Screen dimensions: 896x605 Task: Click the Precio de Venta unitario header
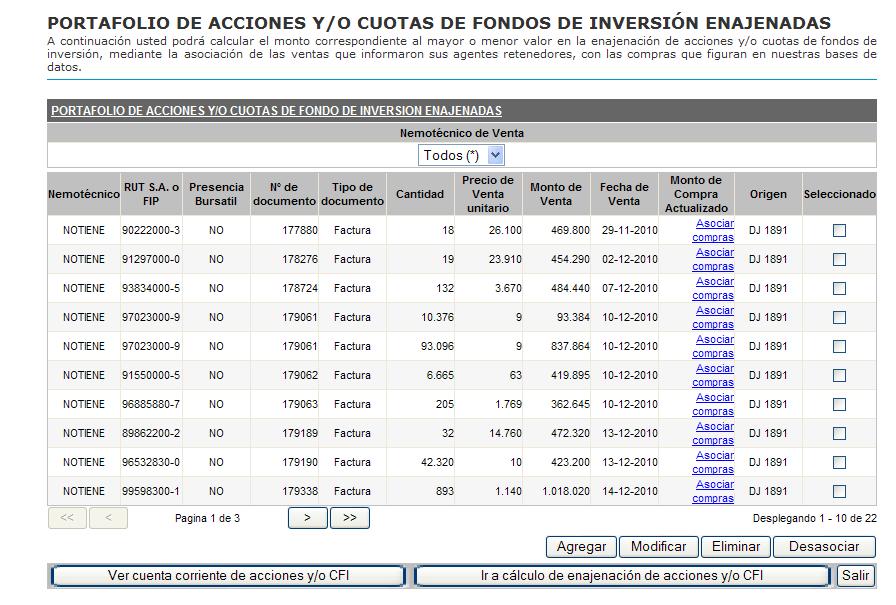487,194
